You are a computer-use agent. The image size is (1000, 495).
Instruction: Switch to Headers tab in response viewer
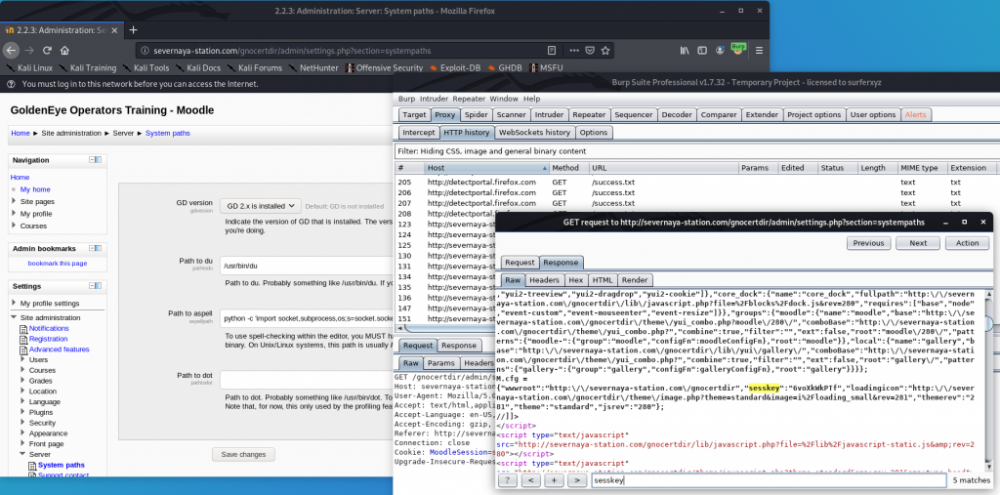pos(544,280)
